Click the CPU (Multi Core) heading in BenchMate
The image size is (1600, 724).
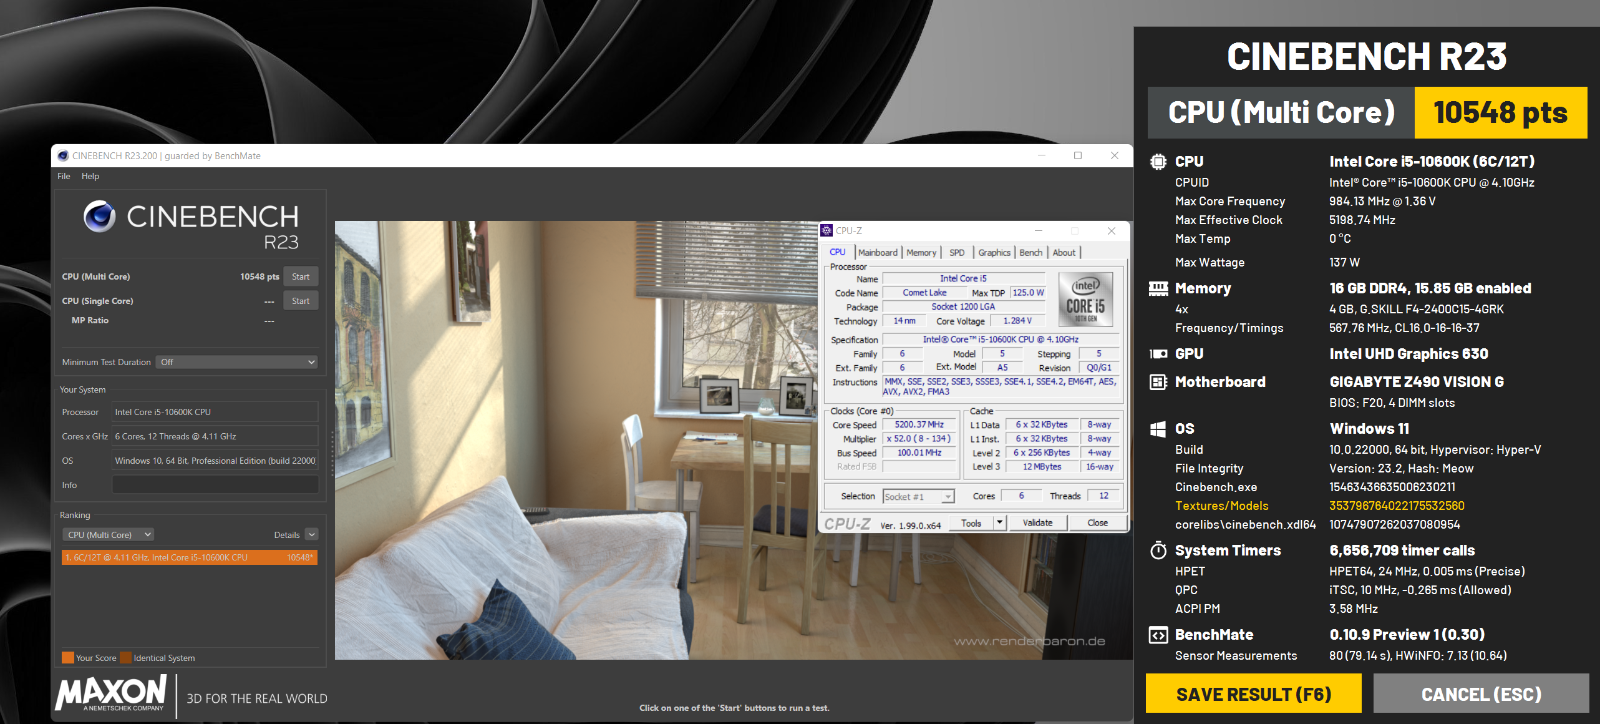[1281, 113]
